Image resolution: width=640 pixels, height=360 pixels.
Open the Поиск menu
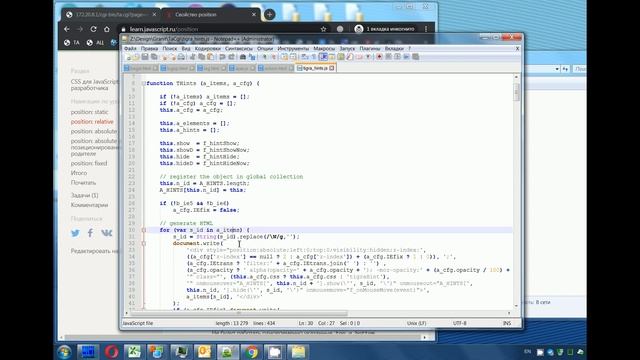tap(170, 49)
